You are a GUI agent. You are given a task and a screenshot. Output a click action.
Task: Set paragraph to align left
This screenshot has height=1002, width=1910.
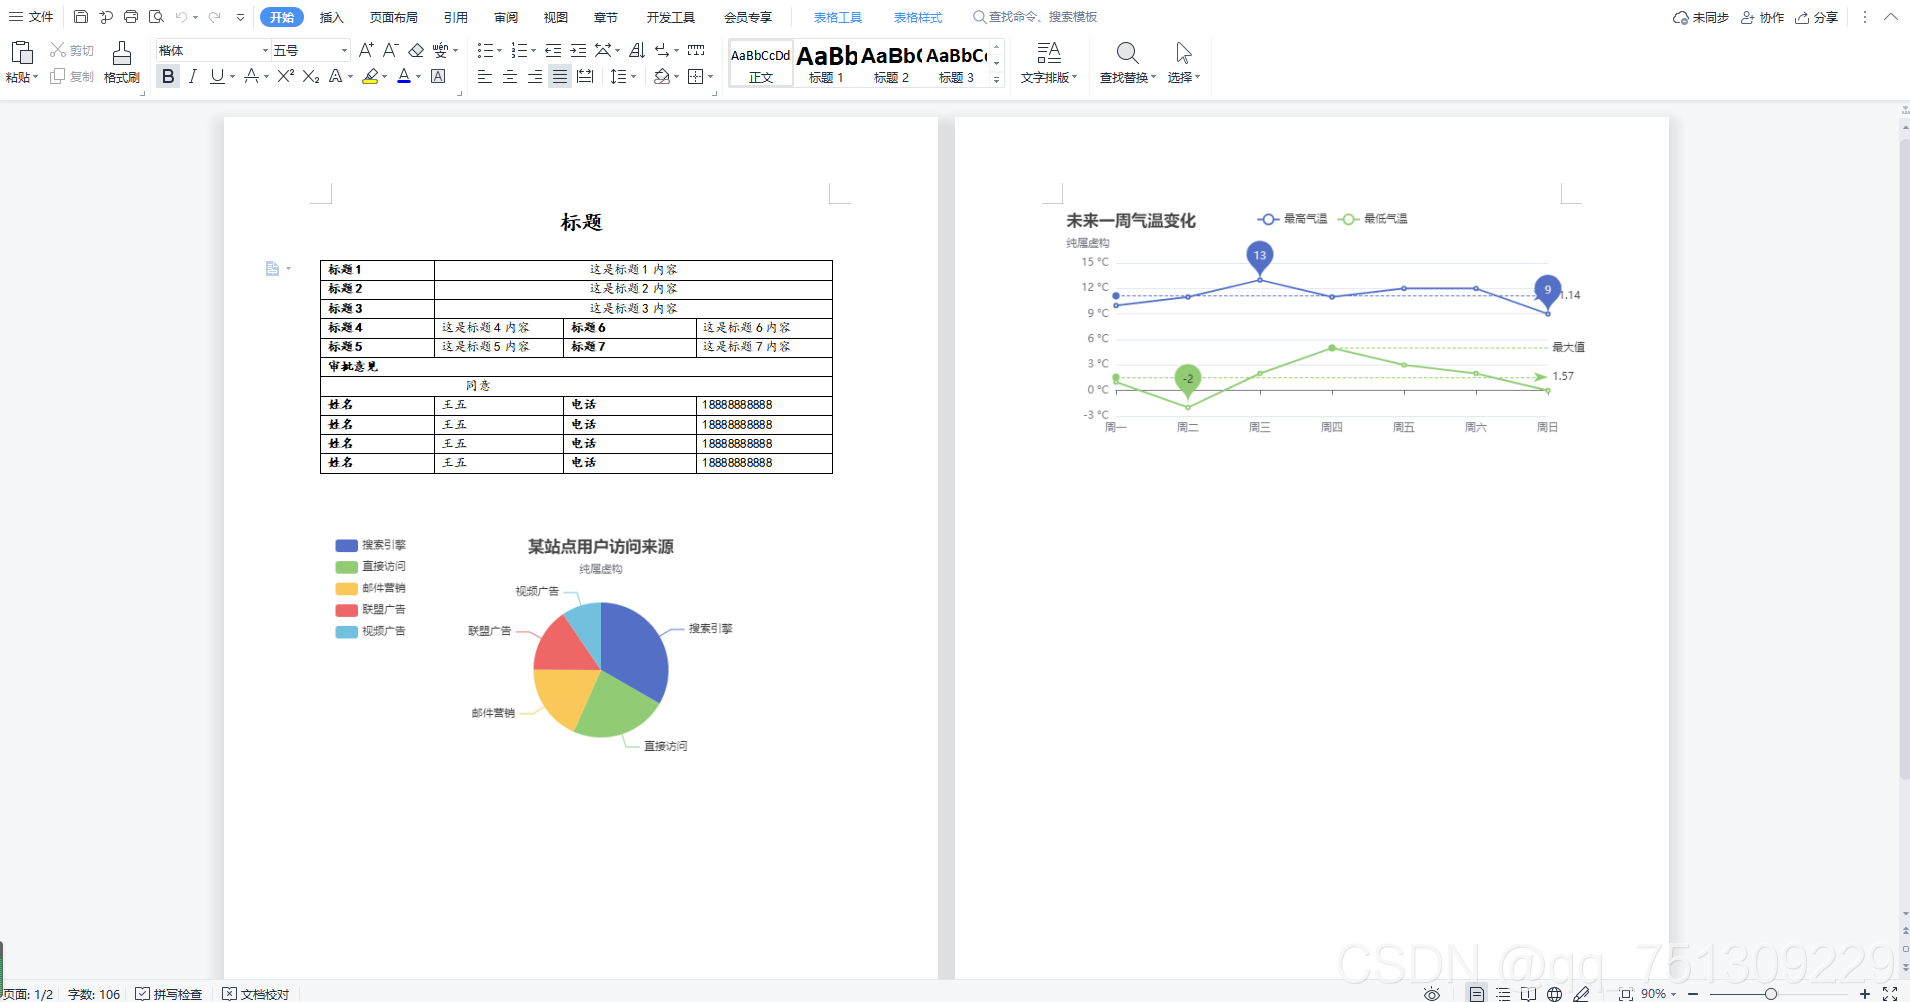click(x=485, y=76)
